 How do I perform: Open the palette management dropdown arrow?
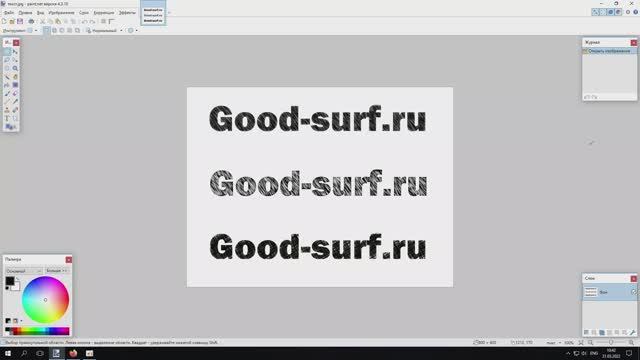(22, 321)
